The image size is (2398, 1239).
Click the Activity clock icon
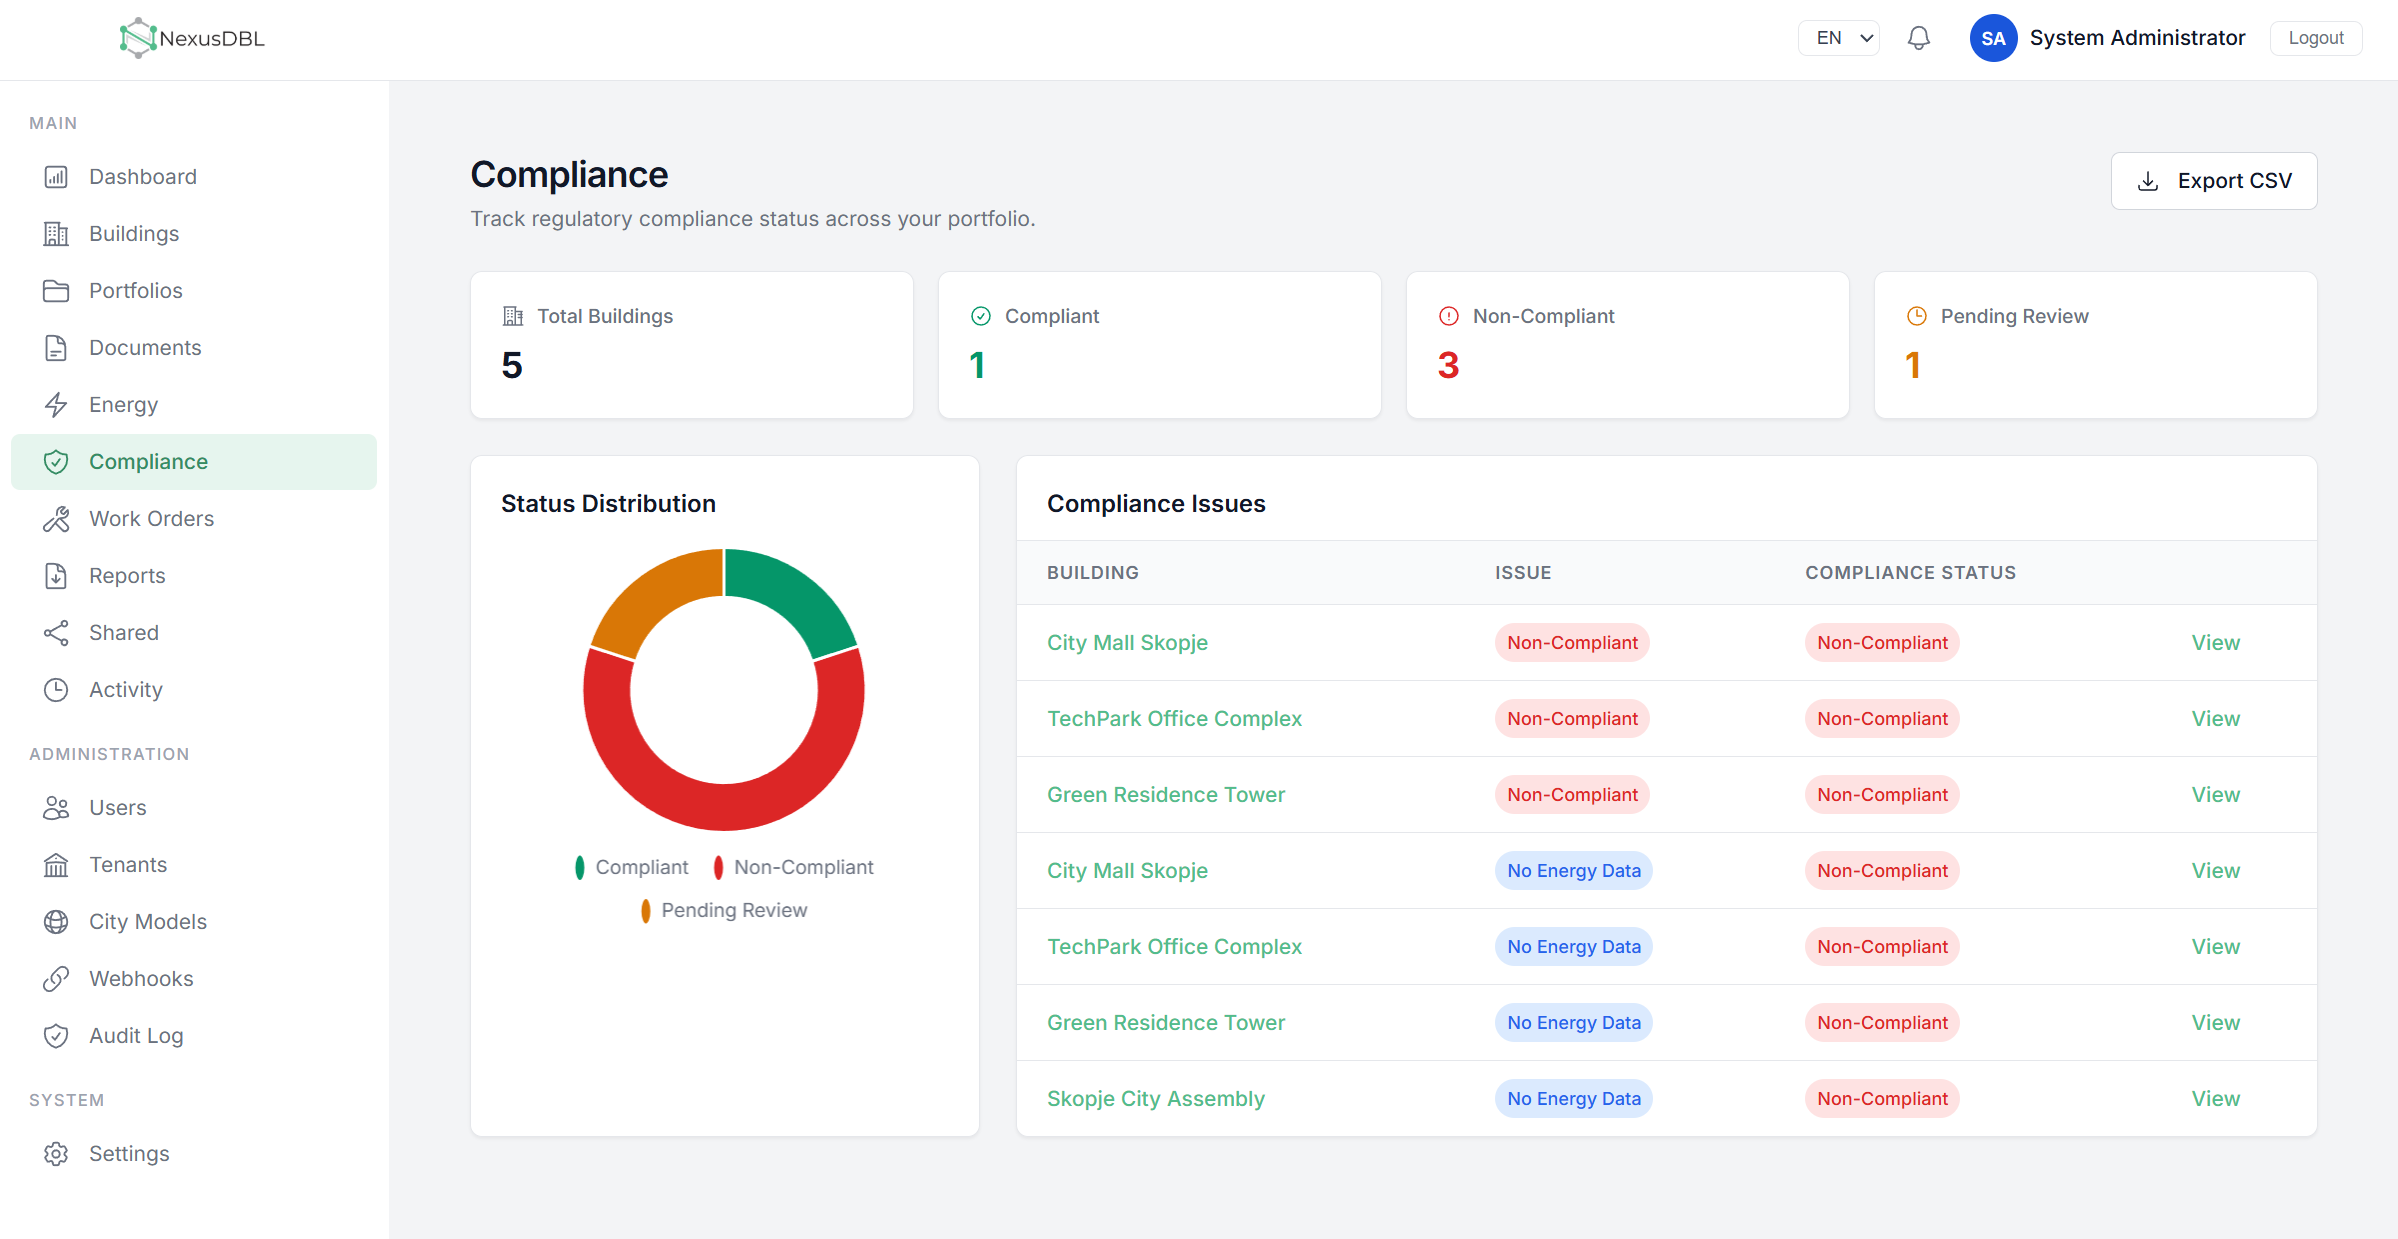coord(56,690)
